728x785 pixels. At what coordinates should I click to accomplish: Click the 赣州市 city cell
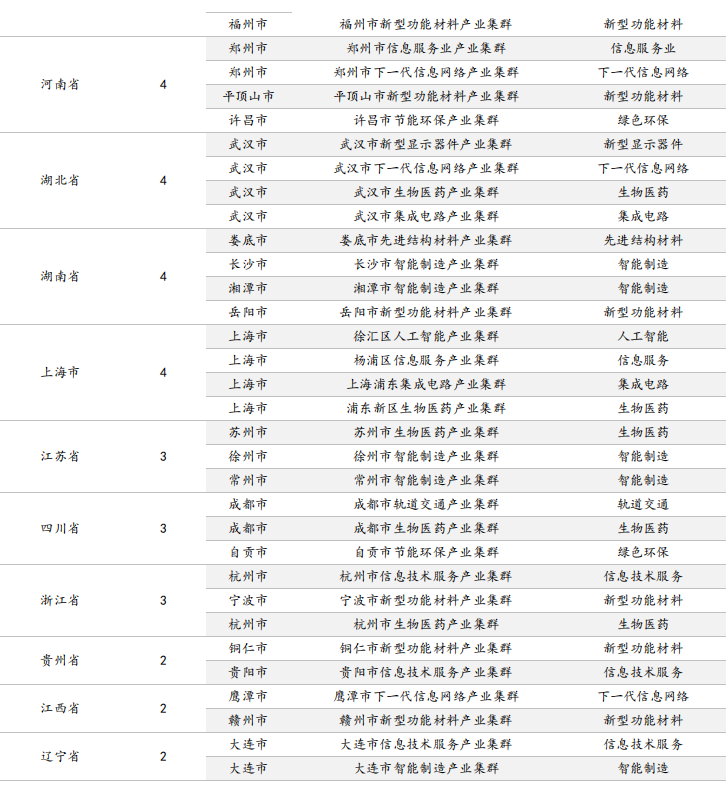(248, 720)
